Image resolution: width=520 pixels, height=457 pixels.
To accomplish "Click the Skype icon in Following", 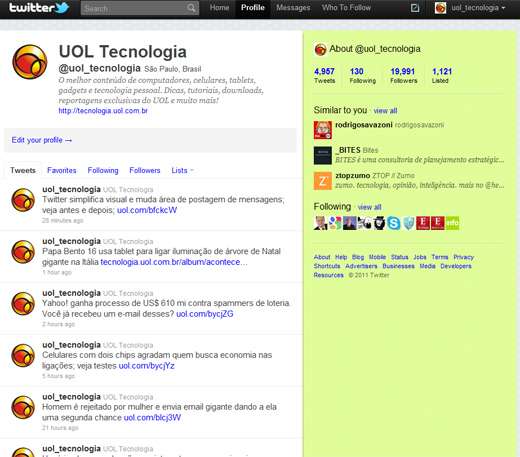I will [394, 223].
